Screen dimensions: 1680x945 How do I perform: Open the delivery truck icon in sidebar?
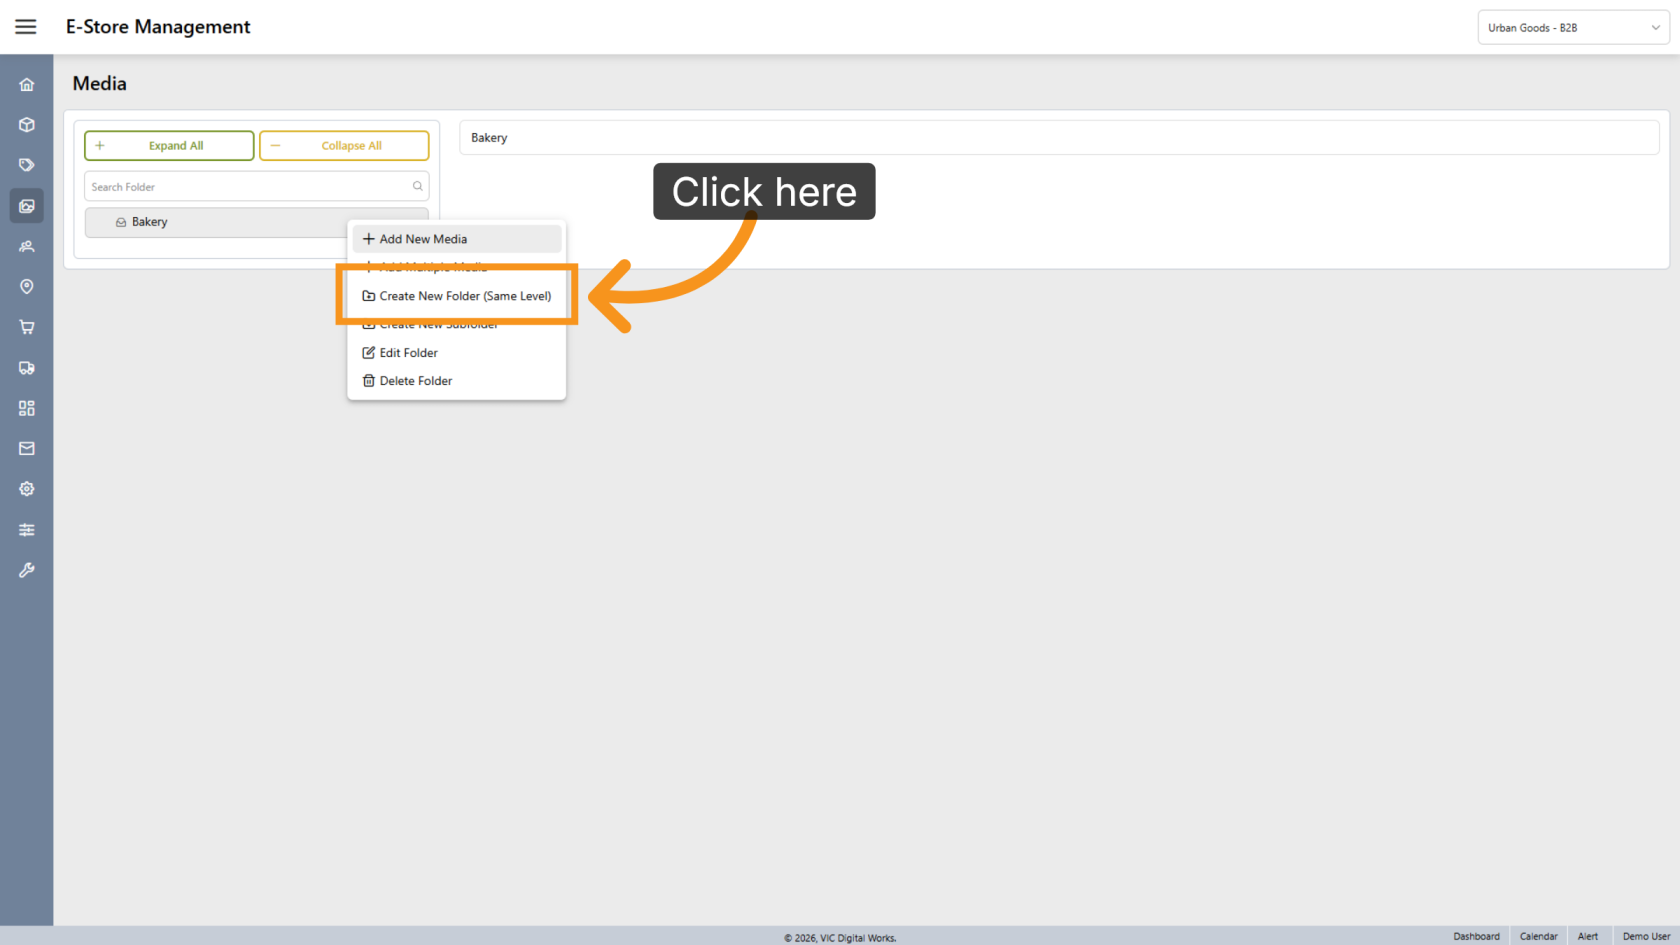click(27, 368)
